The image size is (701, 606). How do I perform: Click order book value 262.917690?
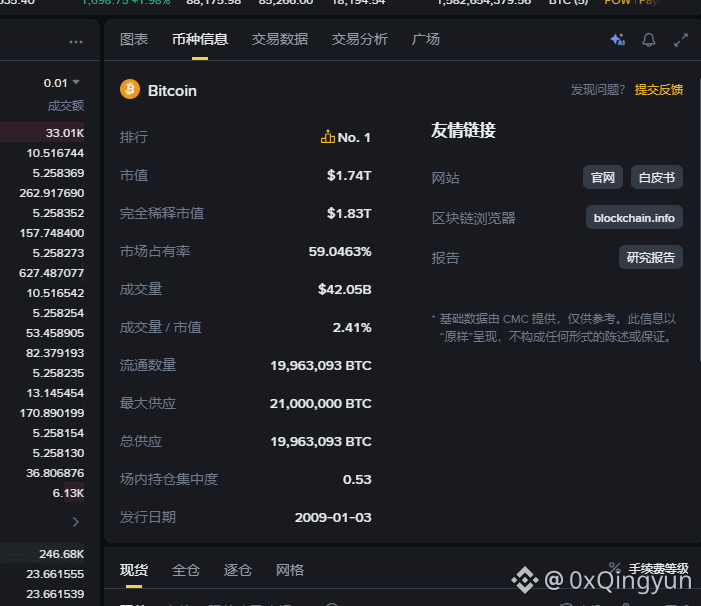tap(51, 193)
